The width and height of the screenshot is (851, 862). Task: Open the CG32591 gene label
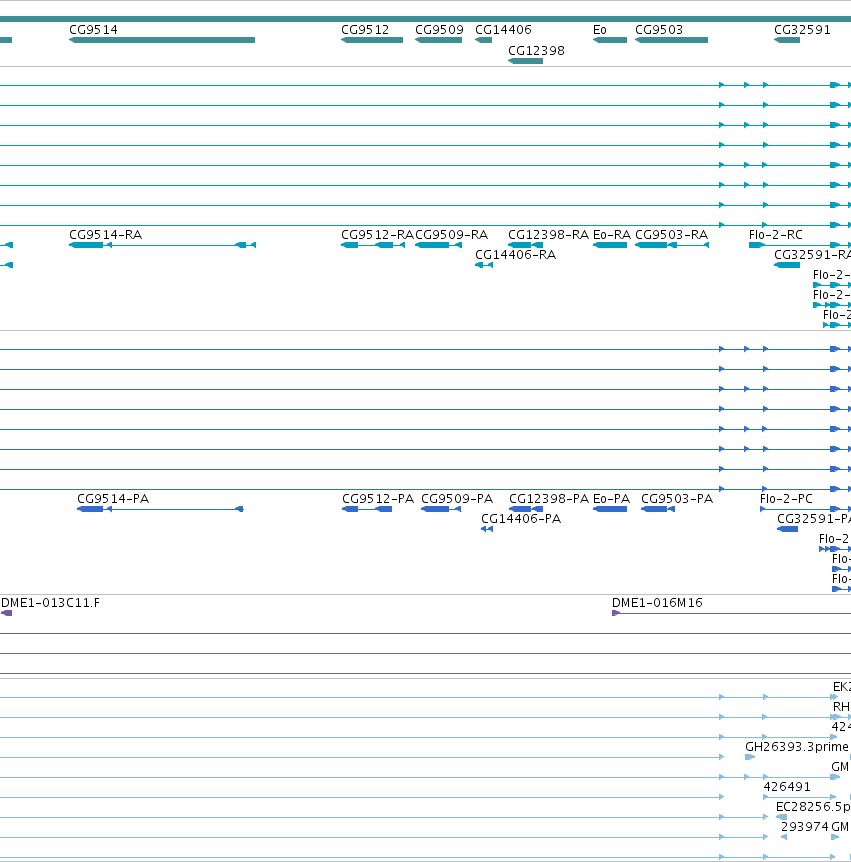click(802, 30)
